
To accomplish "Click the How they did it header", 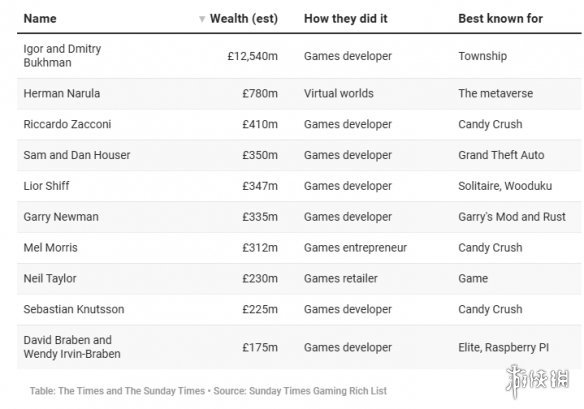I will (346, 18).
